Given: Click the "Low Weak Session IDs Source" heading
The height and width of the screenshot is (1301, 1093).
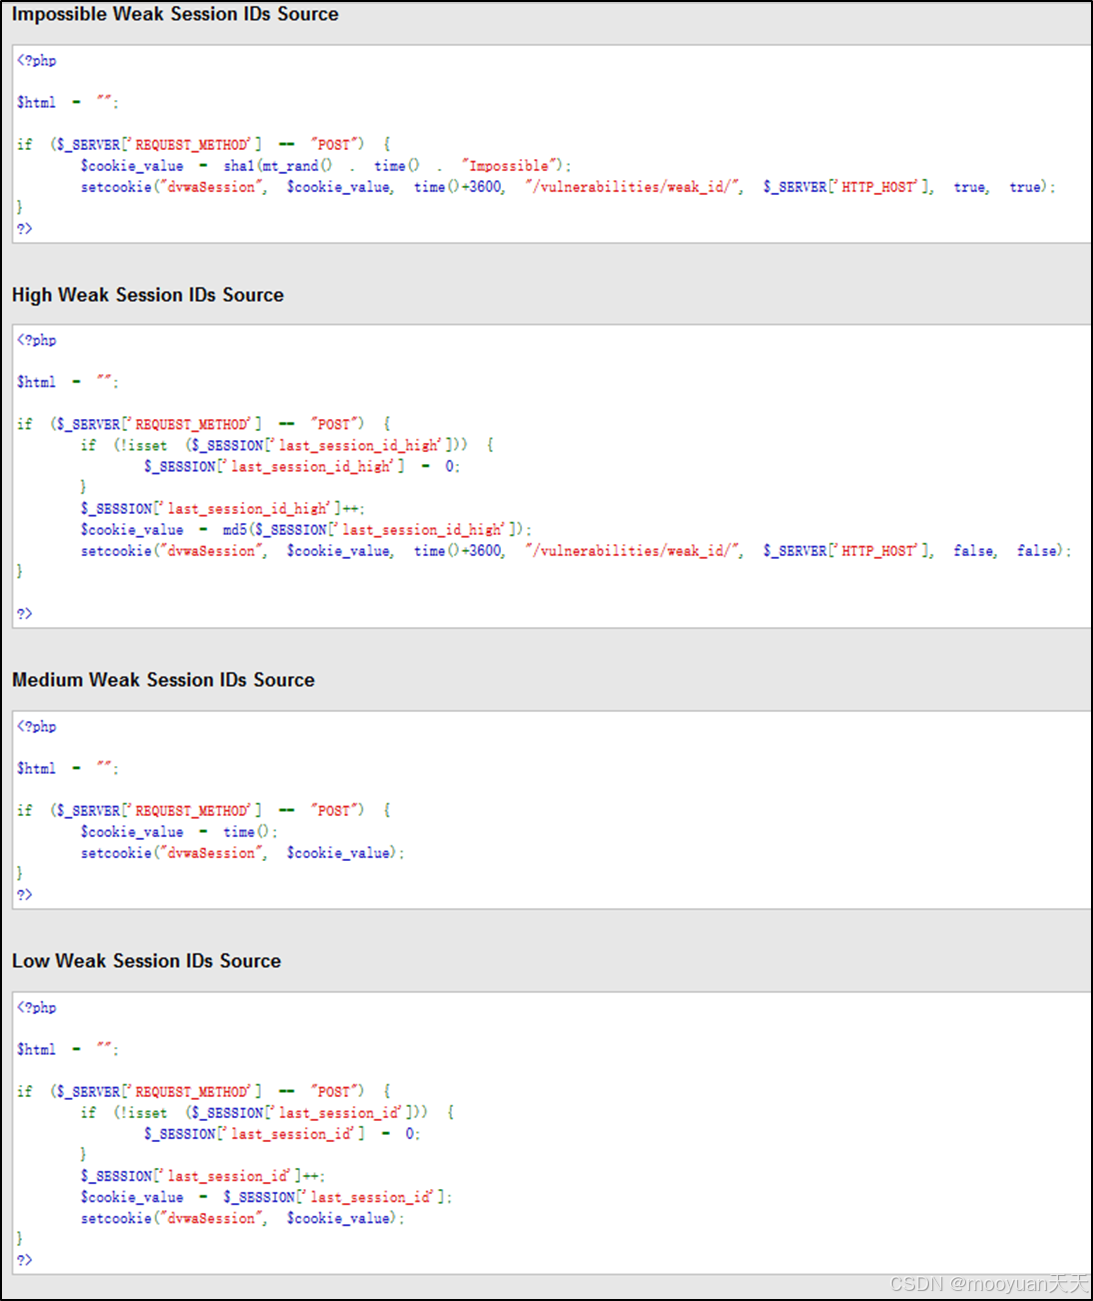Looking at the screenshot, I should point(146,961).
